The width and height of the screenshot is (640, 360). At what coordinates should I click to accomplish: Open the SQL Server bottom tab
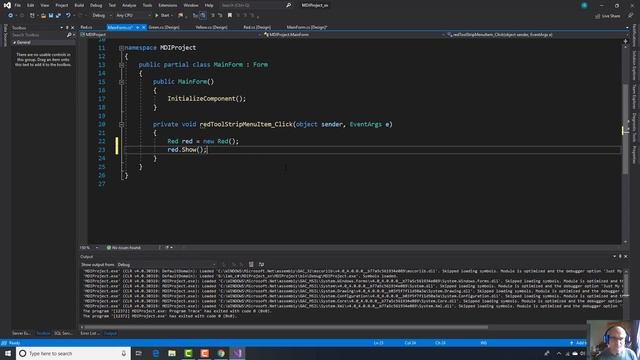(x=63, y=333)
